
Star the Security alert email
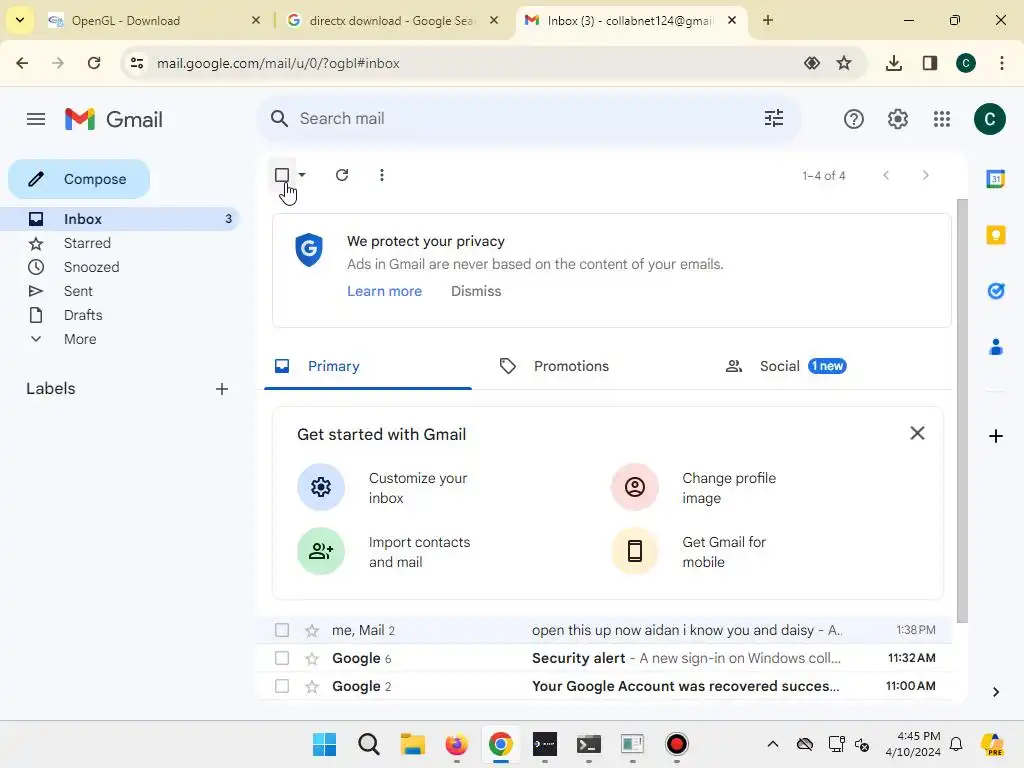[x=312, y=658]
